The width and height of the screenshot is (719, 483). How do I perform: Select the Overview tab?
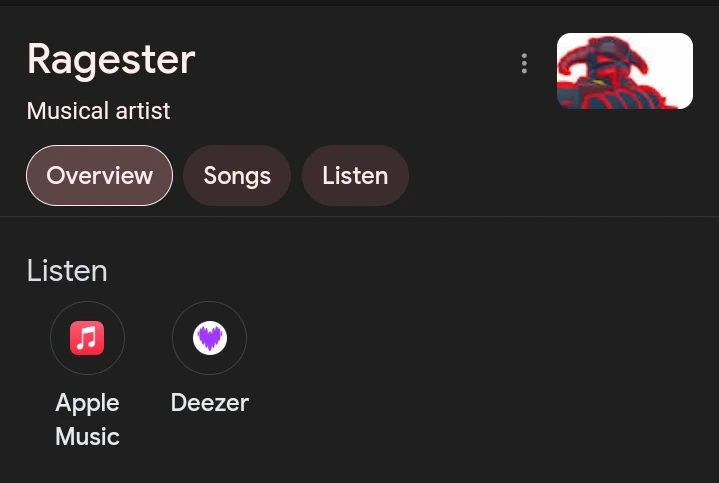[99, 176]
